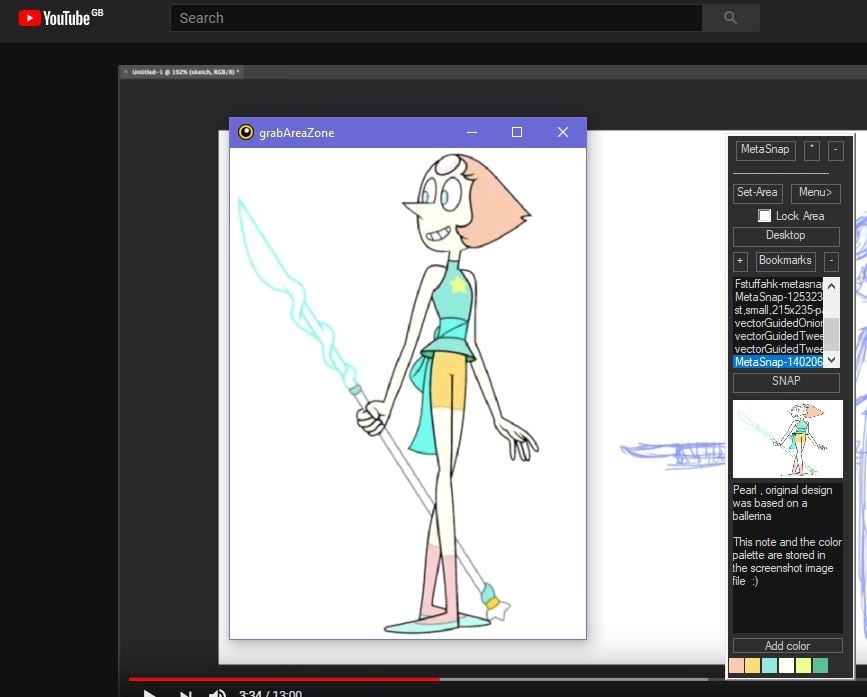
Task: Click the asterisk button beside MetaSnap
Action: pos(812,150)
